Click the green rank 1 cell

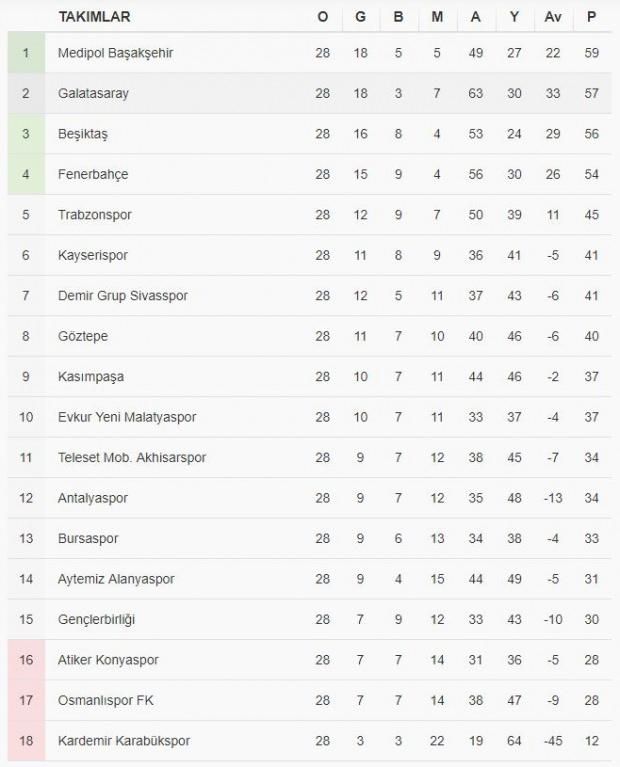point(26,53)
